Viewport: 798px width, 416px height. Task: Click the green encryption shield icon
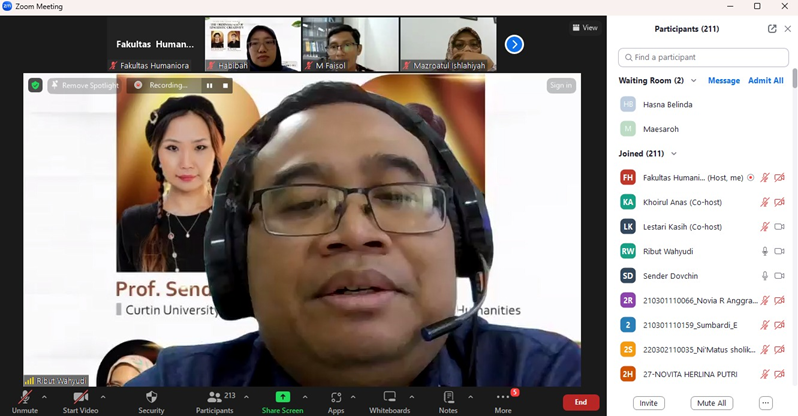coord(36,85)
